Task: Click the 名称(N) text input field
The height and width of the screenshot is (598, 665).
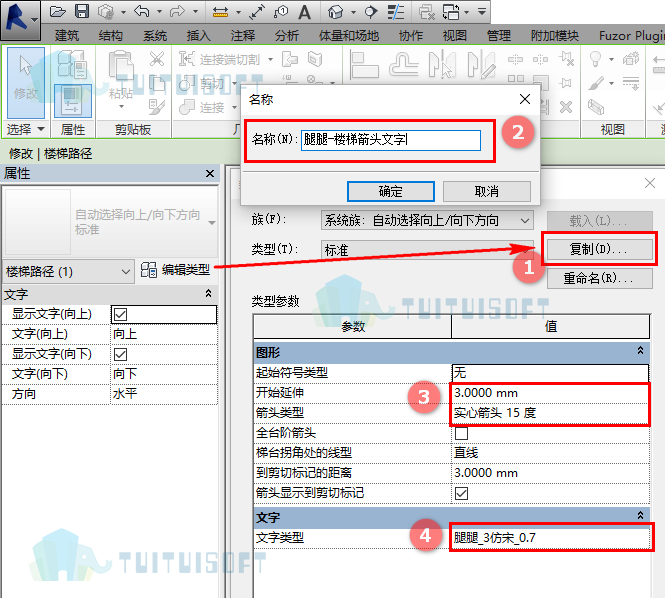Action: 391,140
